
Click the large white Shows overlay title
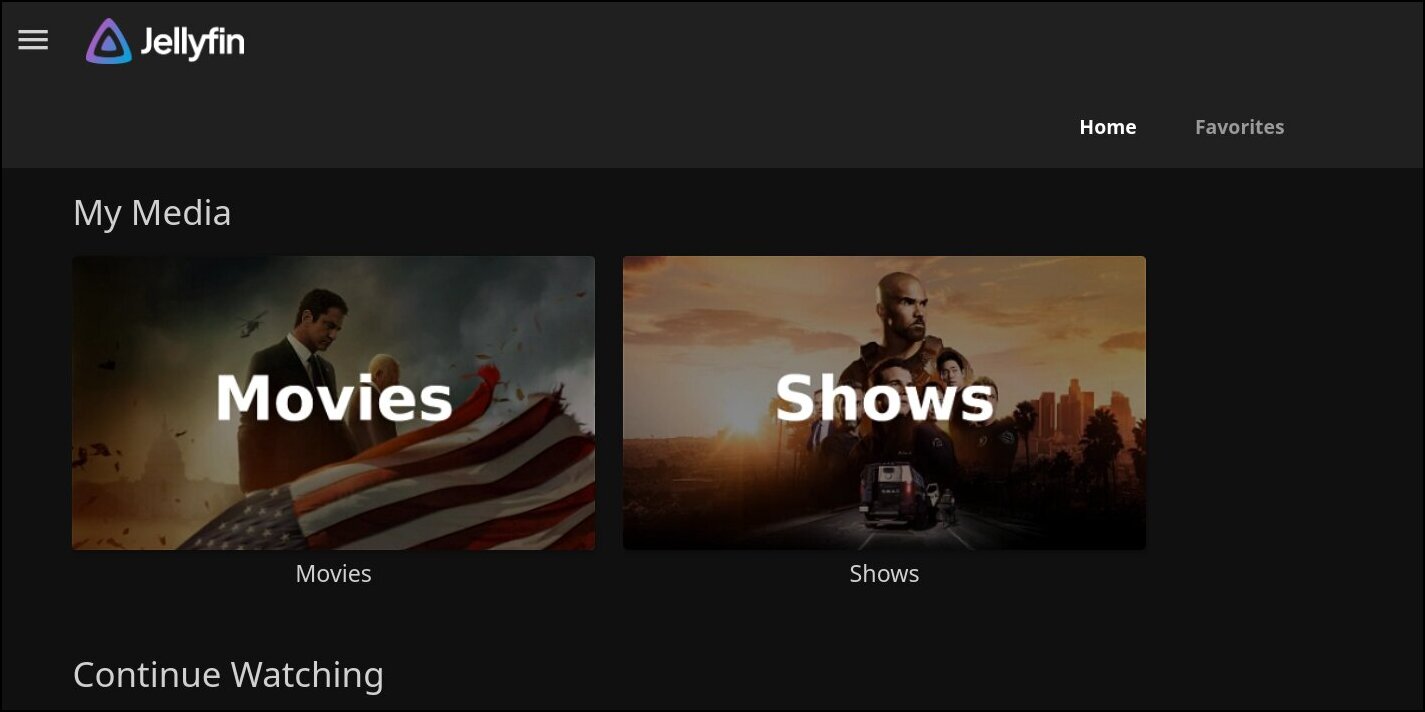(885, 397)
